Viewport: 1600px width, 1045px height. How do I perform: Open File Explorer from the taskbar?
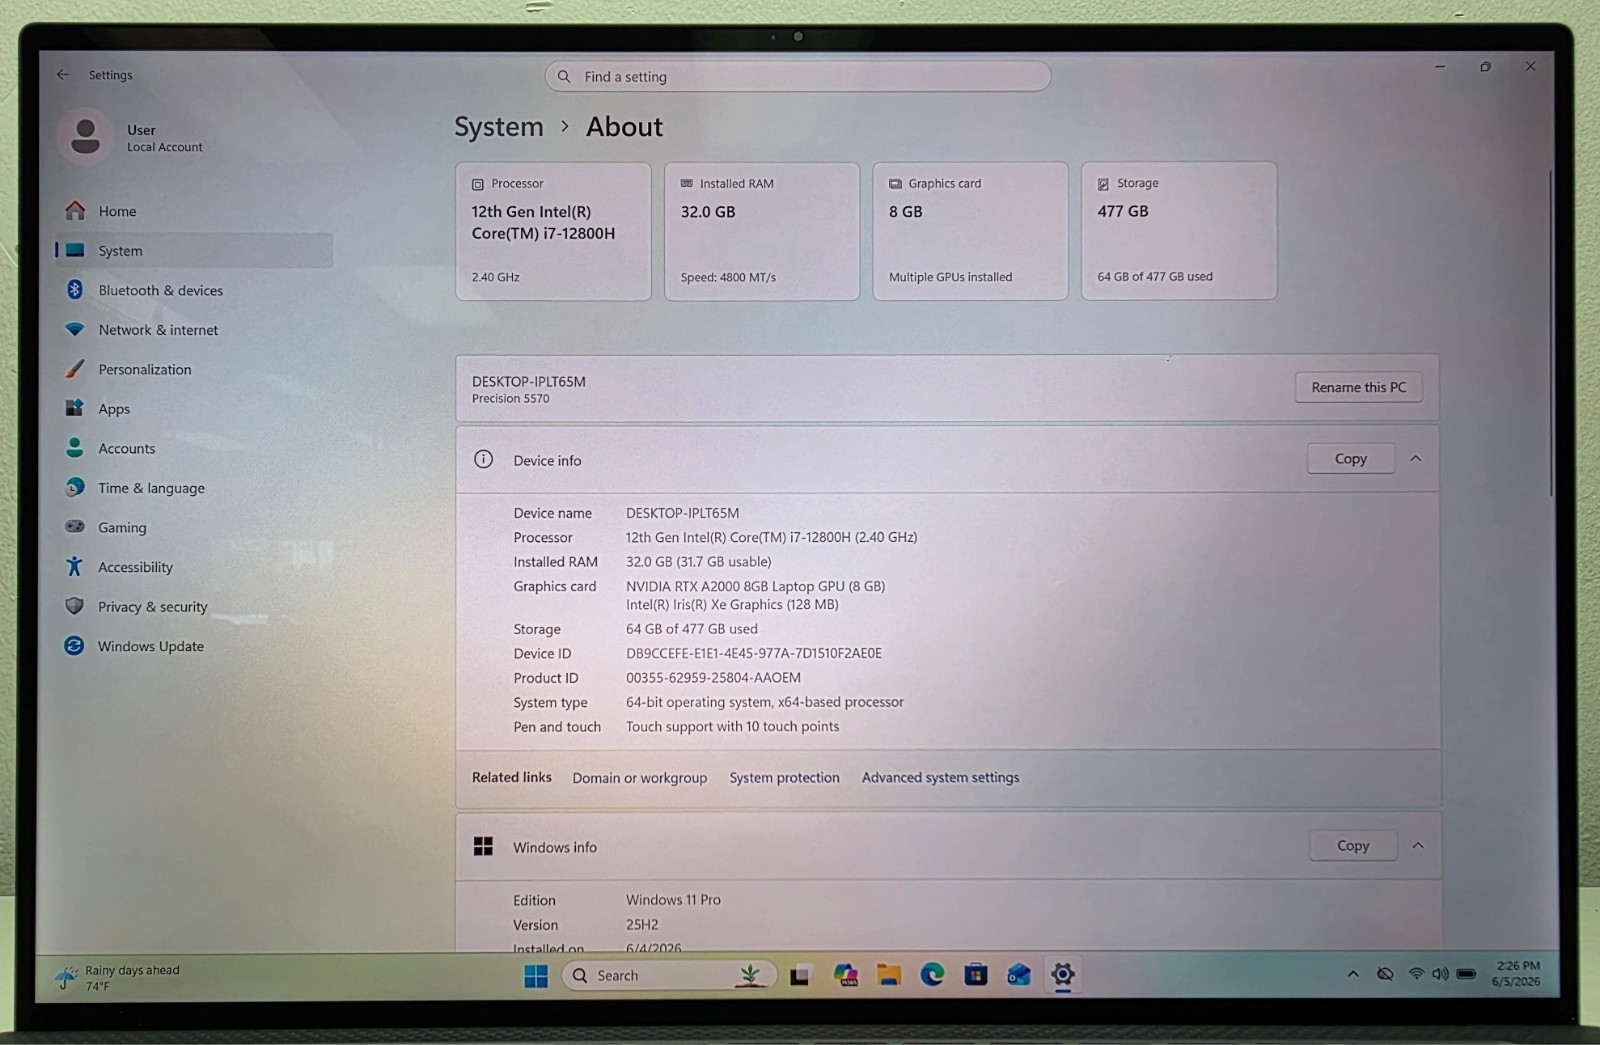(889, 976)
